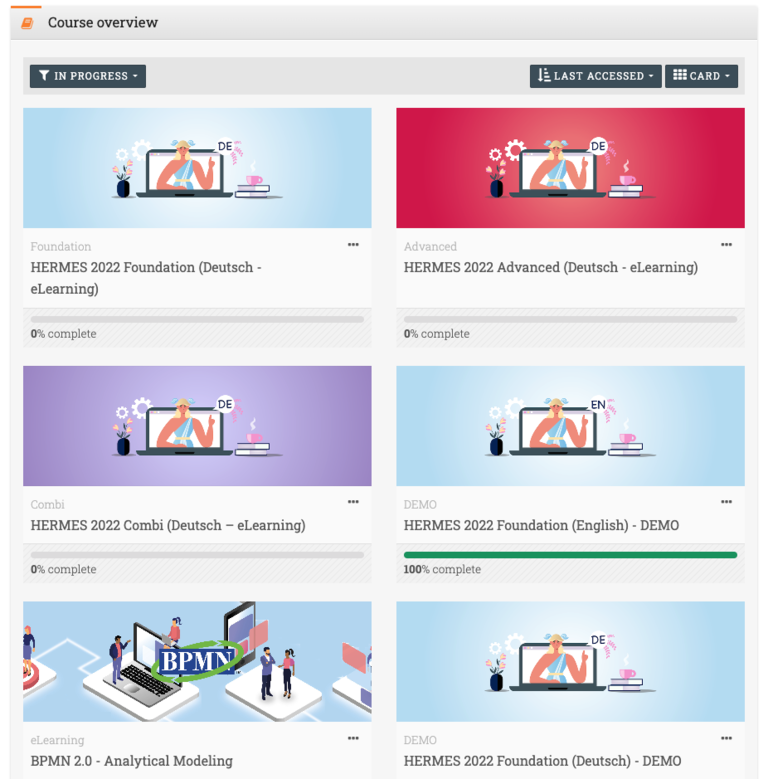Click the red Advanced course image
This screenshot has height=779, width=768.
(x=570, y=168)
